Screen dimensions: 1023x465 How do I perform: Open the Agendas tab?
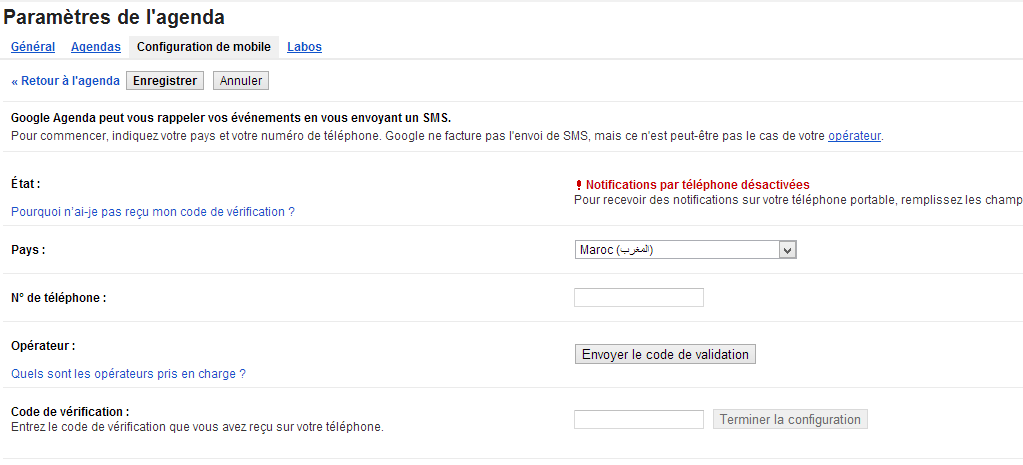[96, 47]
